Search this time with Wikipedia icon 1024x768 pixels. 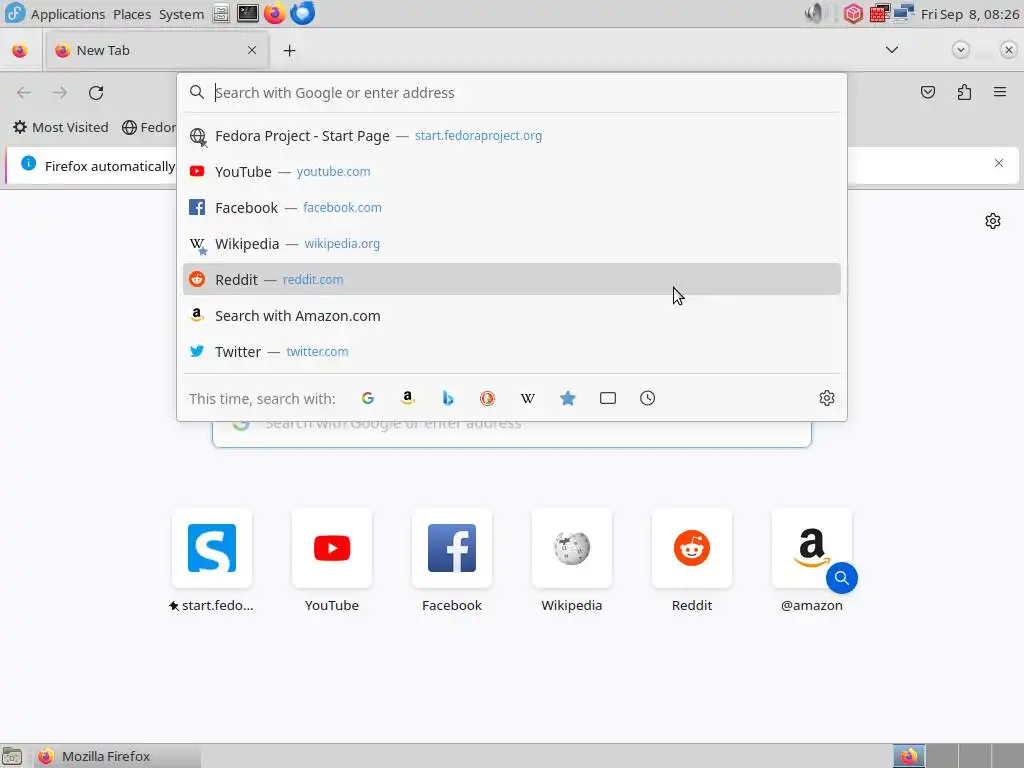click(x=528, y=398)
